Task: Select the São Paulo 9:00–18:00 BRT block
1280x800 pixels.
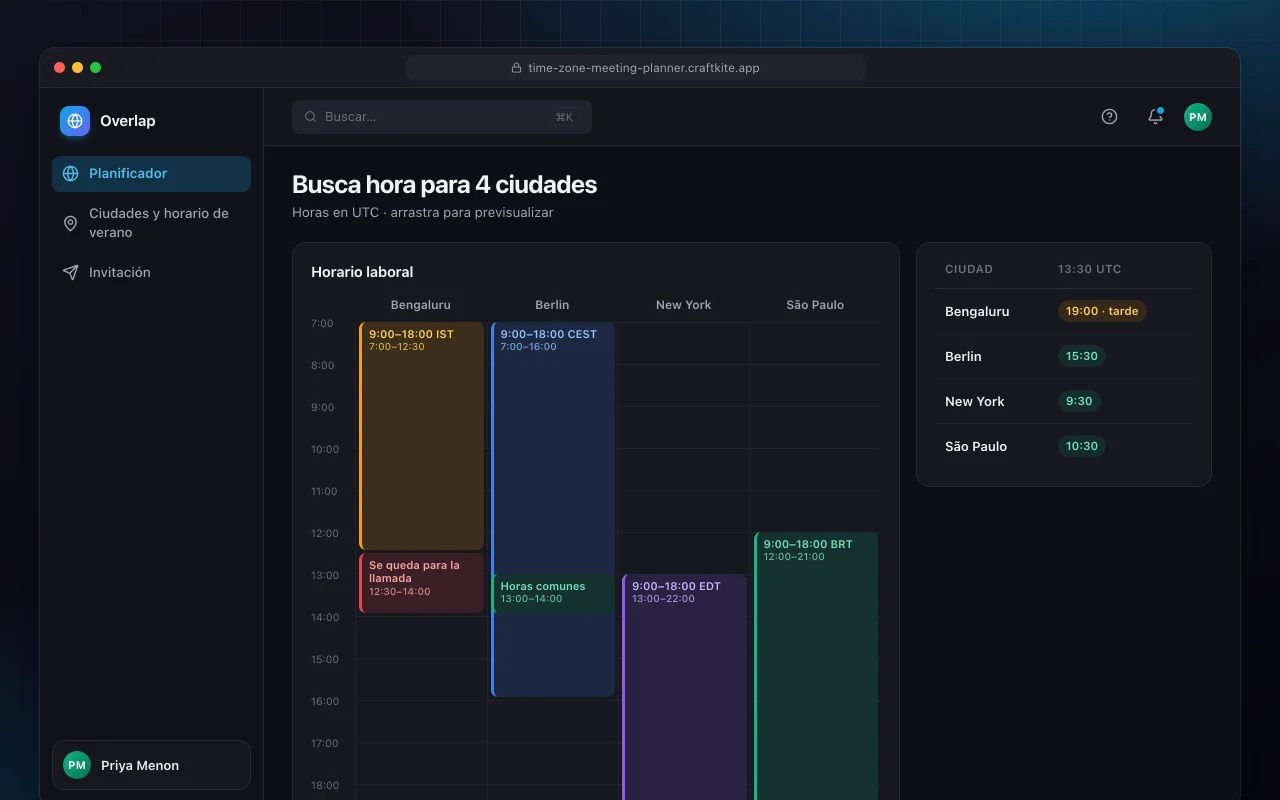Action: 816,666
